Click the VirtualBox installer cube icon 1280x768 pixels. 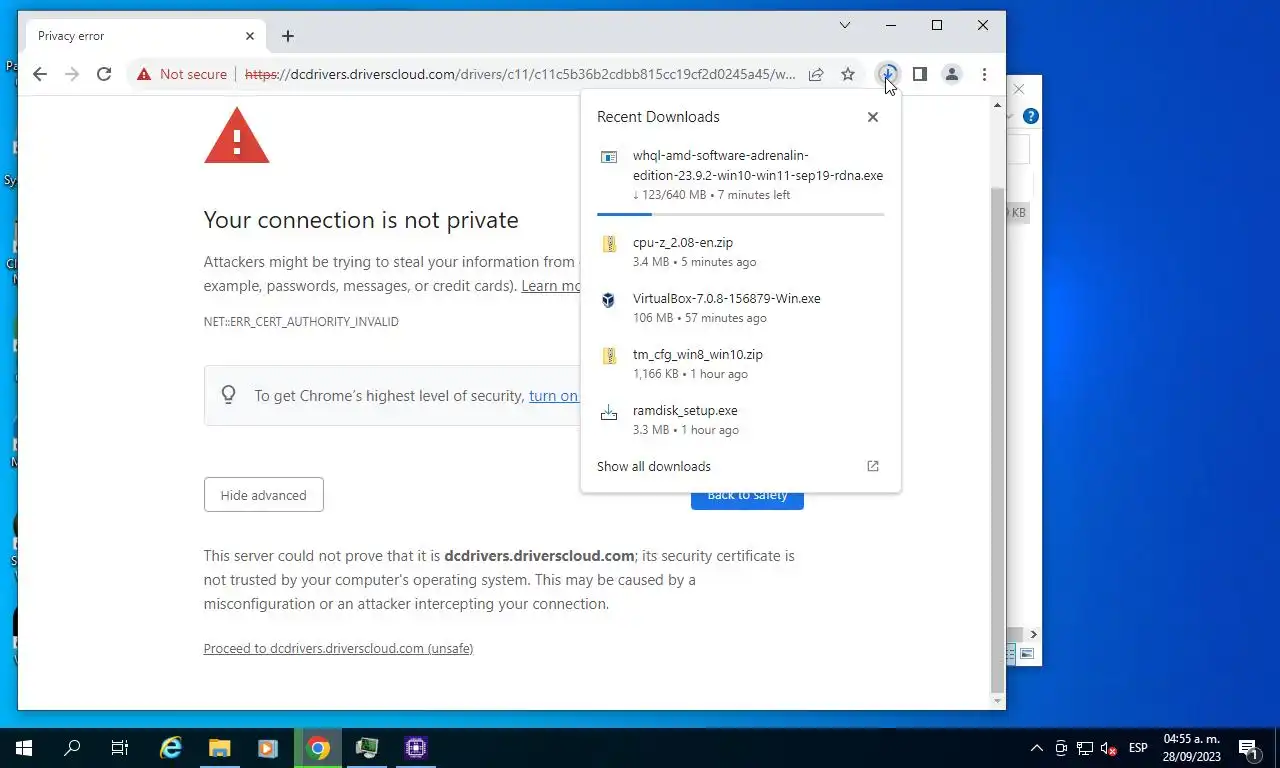(609, 300)
